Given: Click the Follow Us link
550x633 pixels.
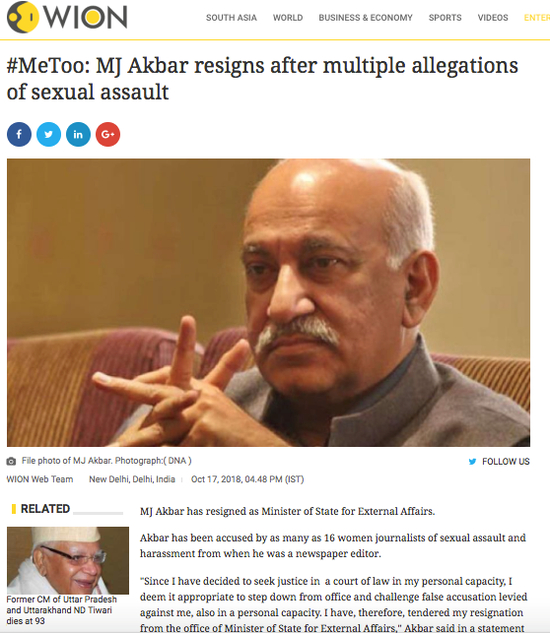Looking at the screenshot, I should coord(506,461).
